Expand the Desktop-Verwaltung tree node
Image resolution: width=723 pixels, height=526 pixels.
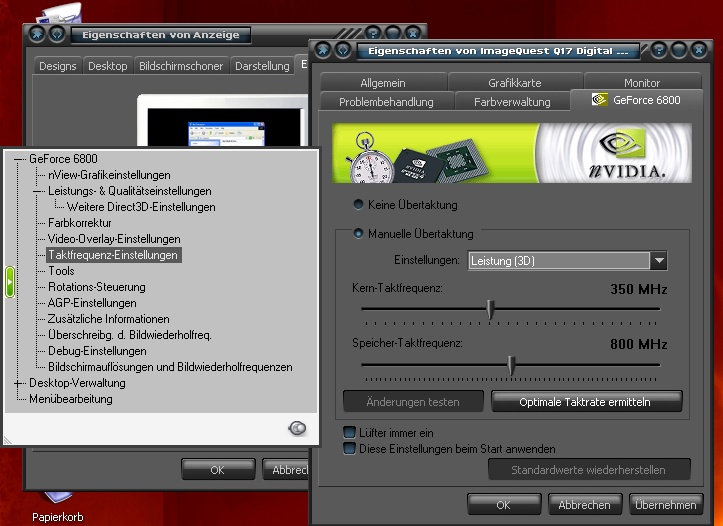click(x=18, y=383)
